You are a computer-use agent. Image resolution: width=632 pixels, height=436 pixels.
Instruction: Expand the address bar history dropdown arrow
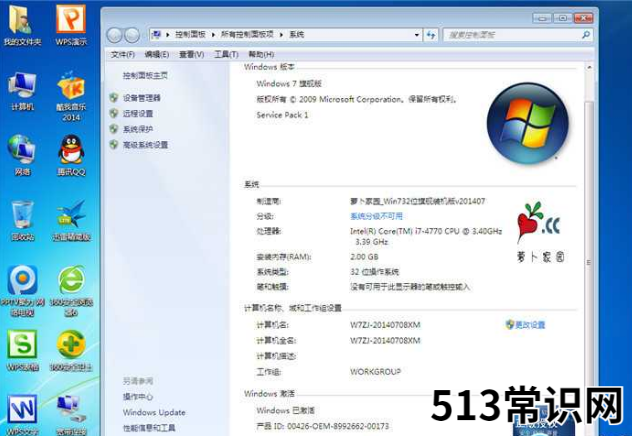coord(417,35)
